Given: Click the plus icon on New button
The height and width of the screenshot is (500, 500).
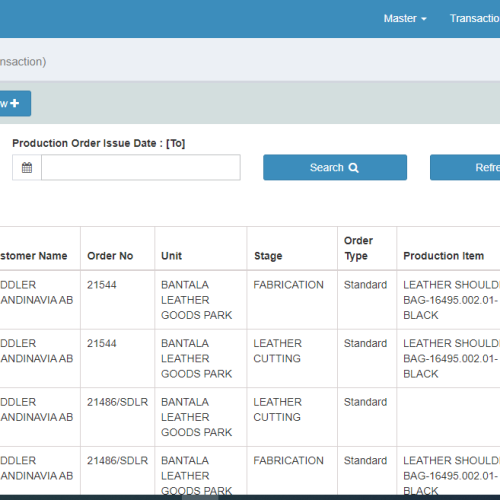Looking at the screenshot, I should (15, 103).
